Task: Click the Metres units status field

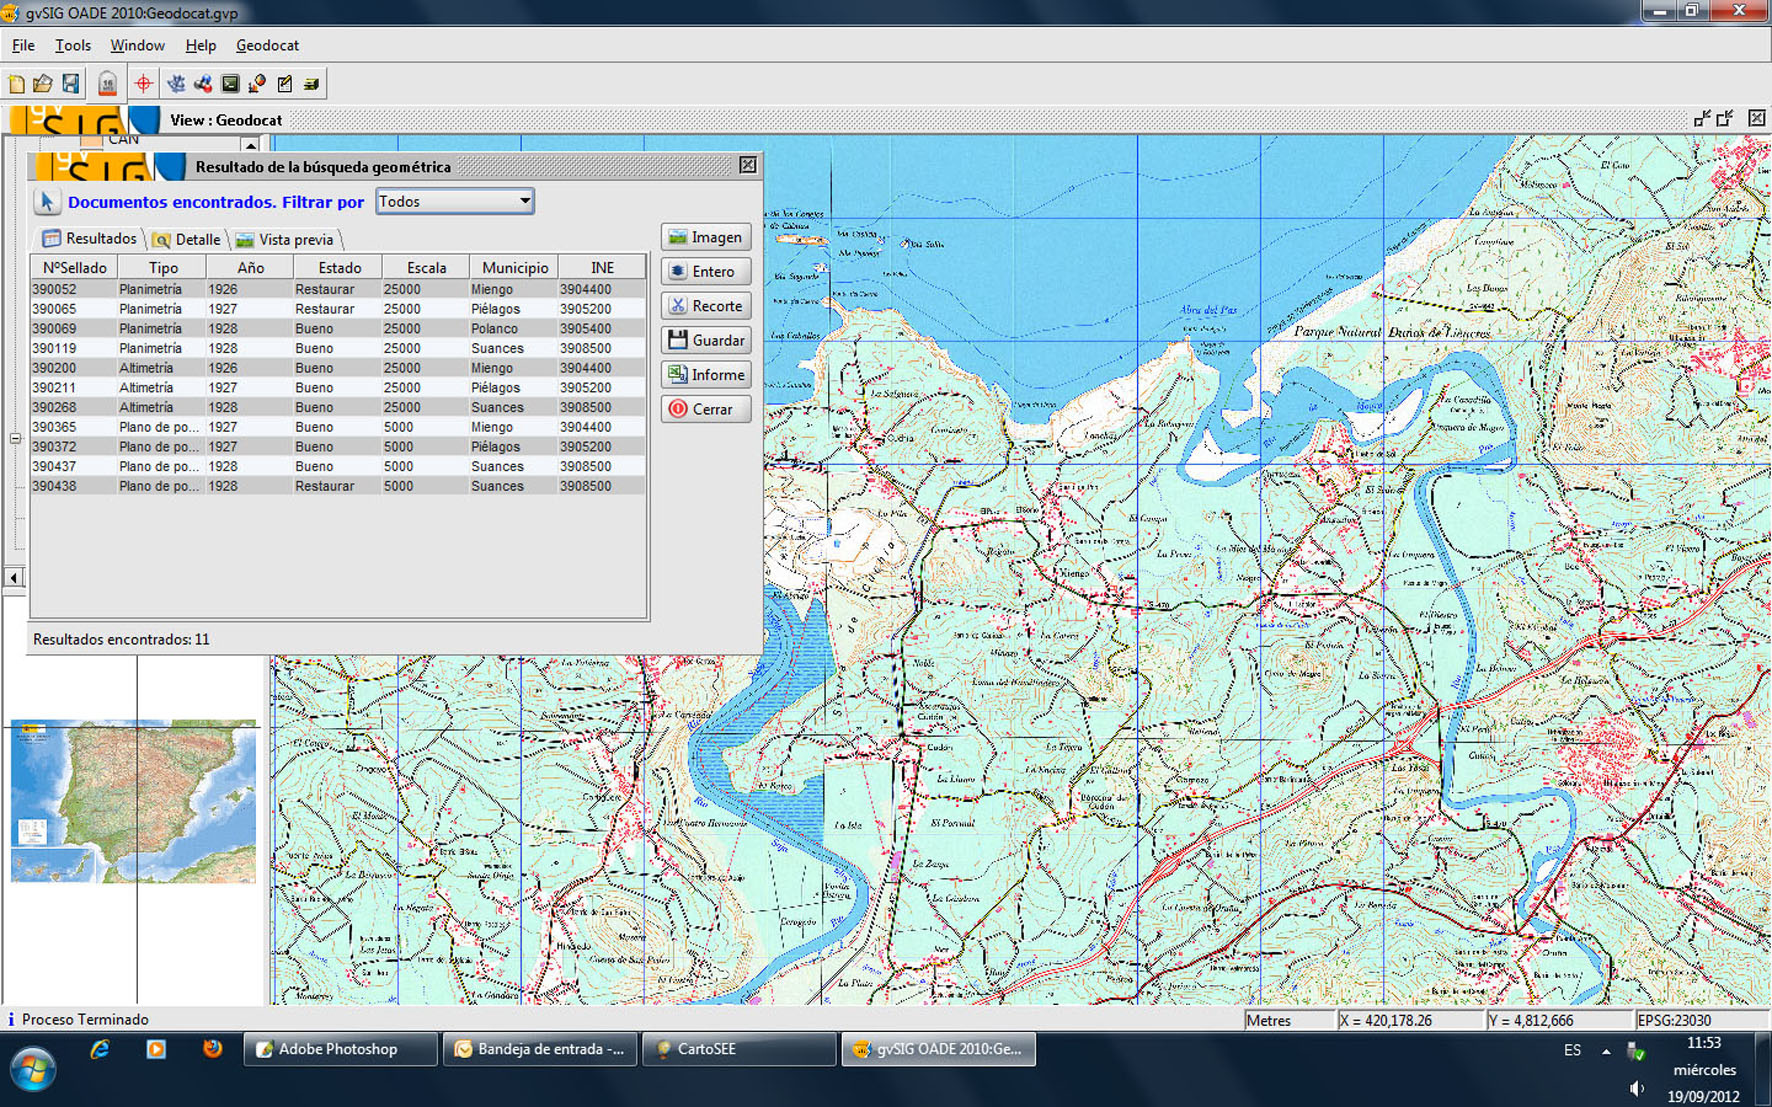Action: (x=1288, y=1020)
